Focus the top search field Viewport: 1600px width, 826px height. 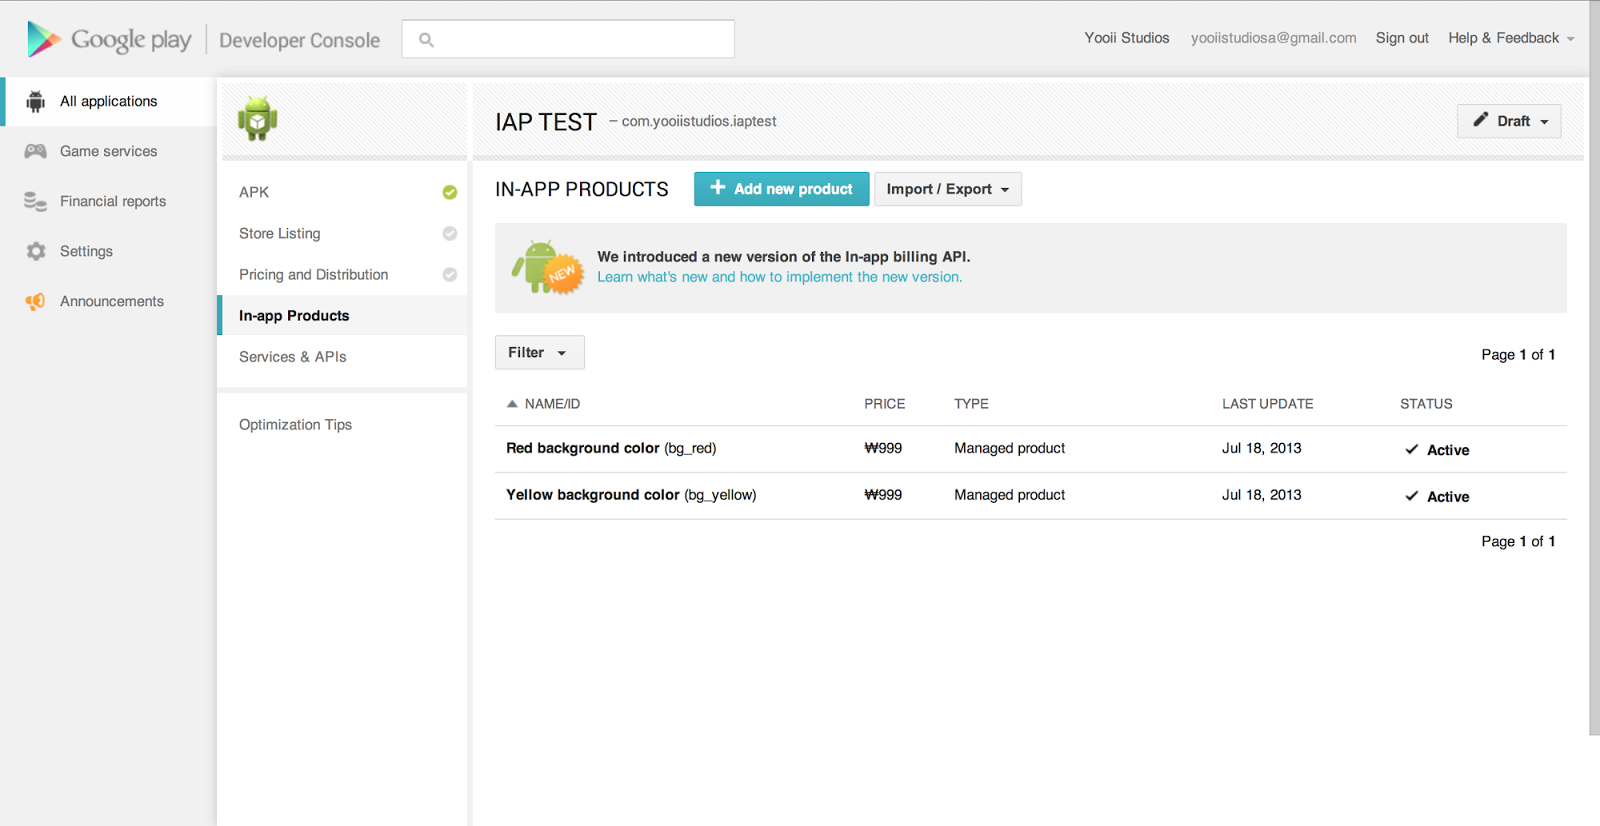568,39
